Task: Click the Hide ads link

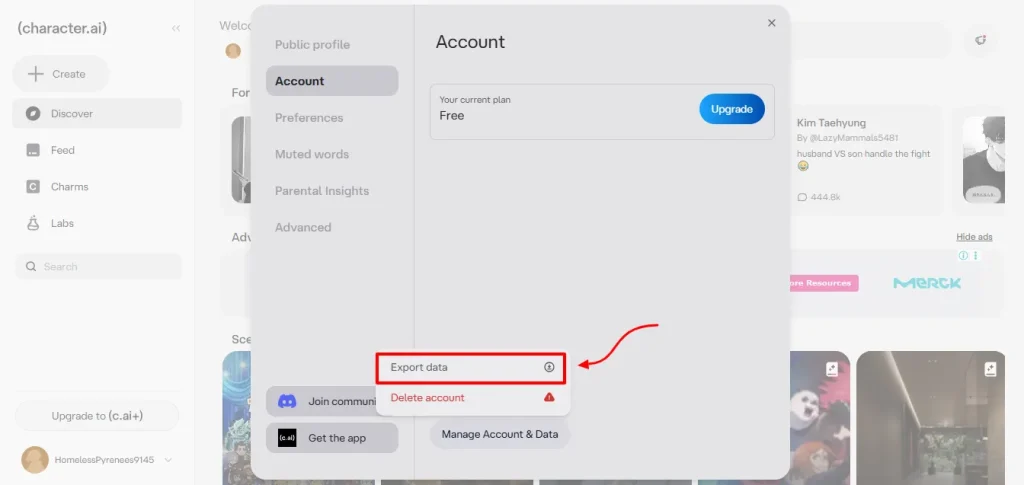Action: [x=974, y=237]
